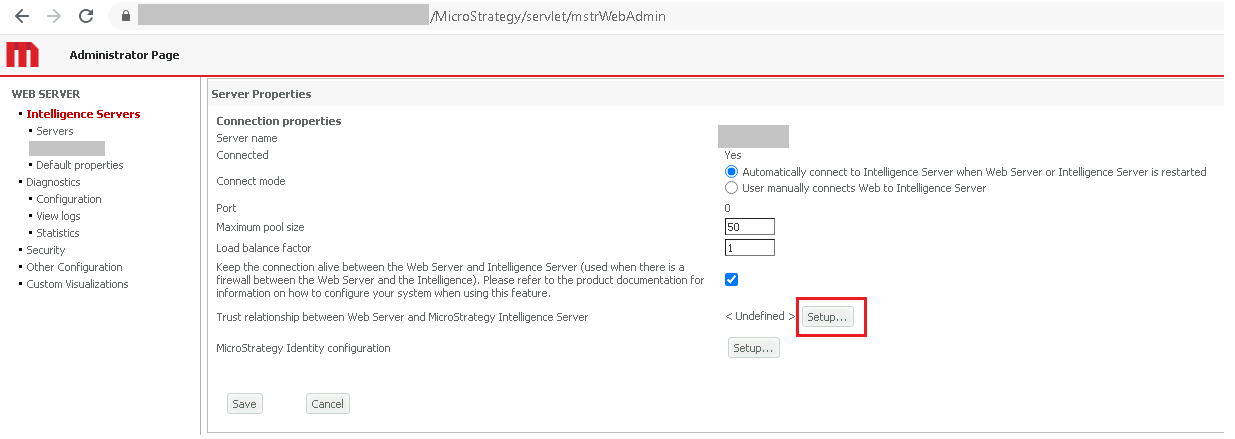The image size is (1235, 439).
Task: Select automatically connect to Intelligence Server option
Action: 732,172
